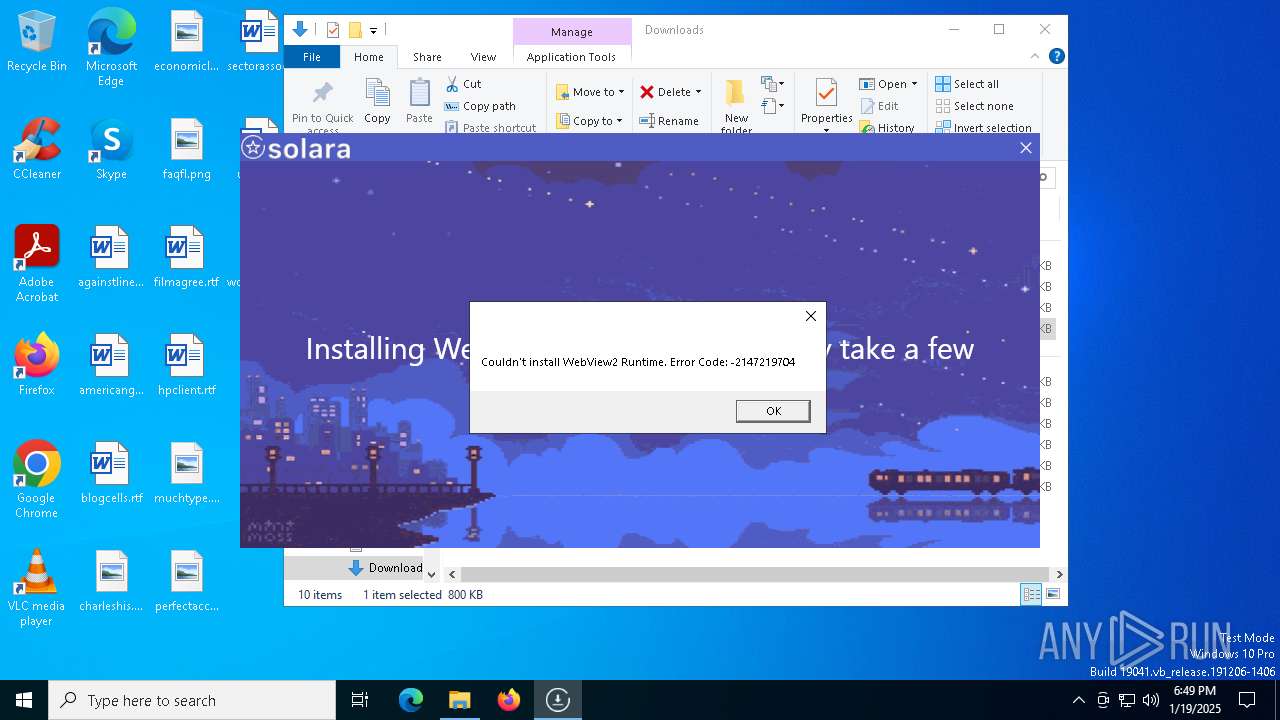
Task: Open the Windows Start menu
Action: pyautogui.click(x=24, y=700)
